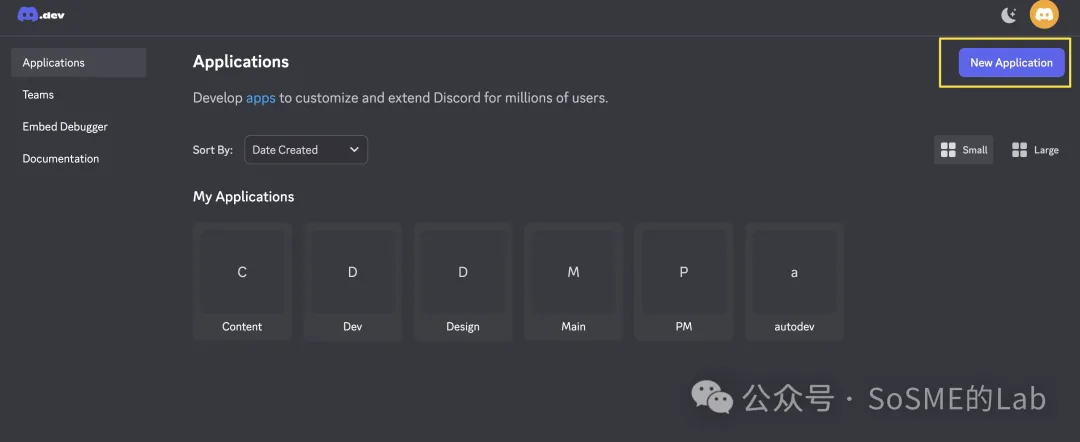Open Teams in the sidebar
The image size is (1080, 442).
pos(39,95)
